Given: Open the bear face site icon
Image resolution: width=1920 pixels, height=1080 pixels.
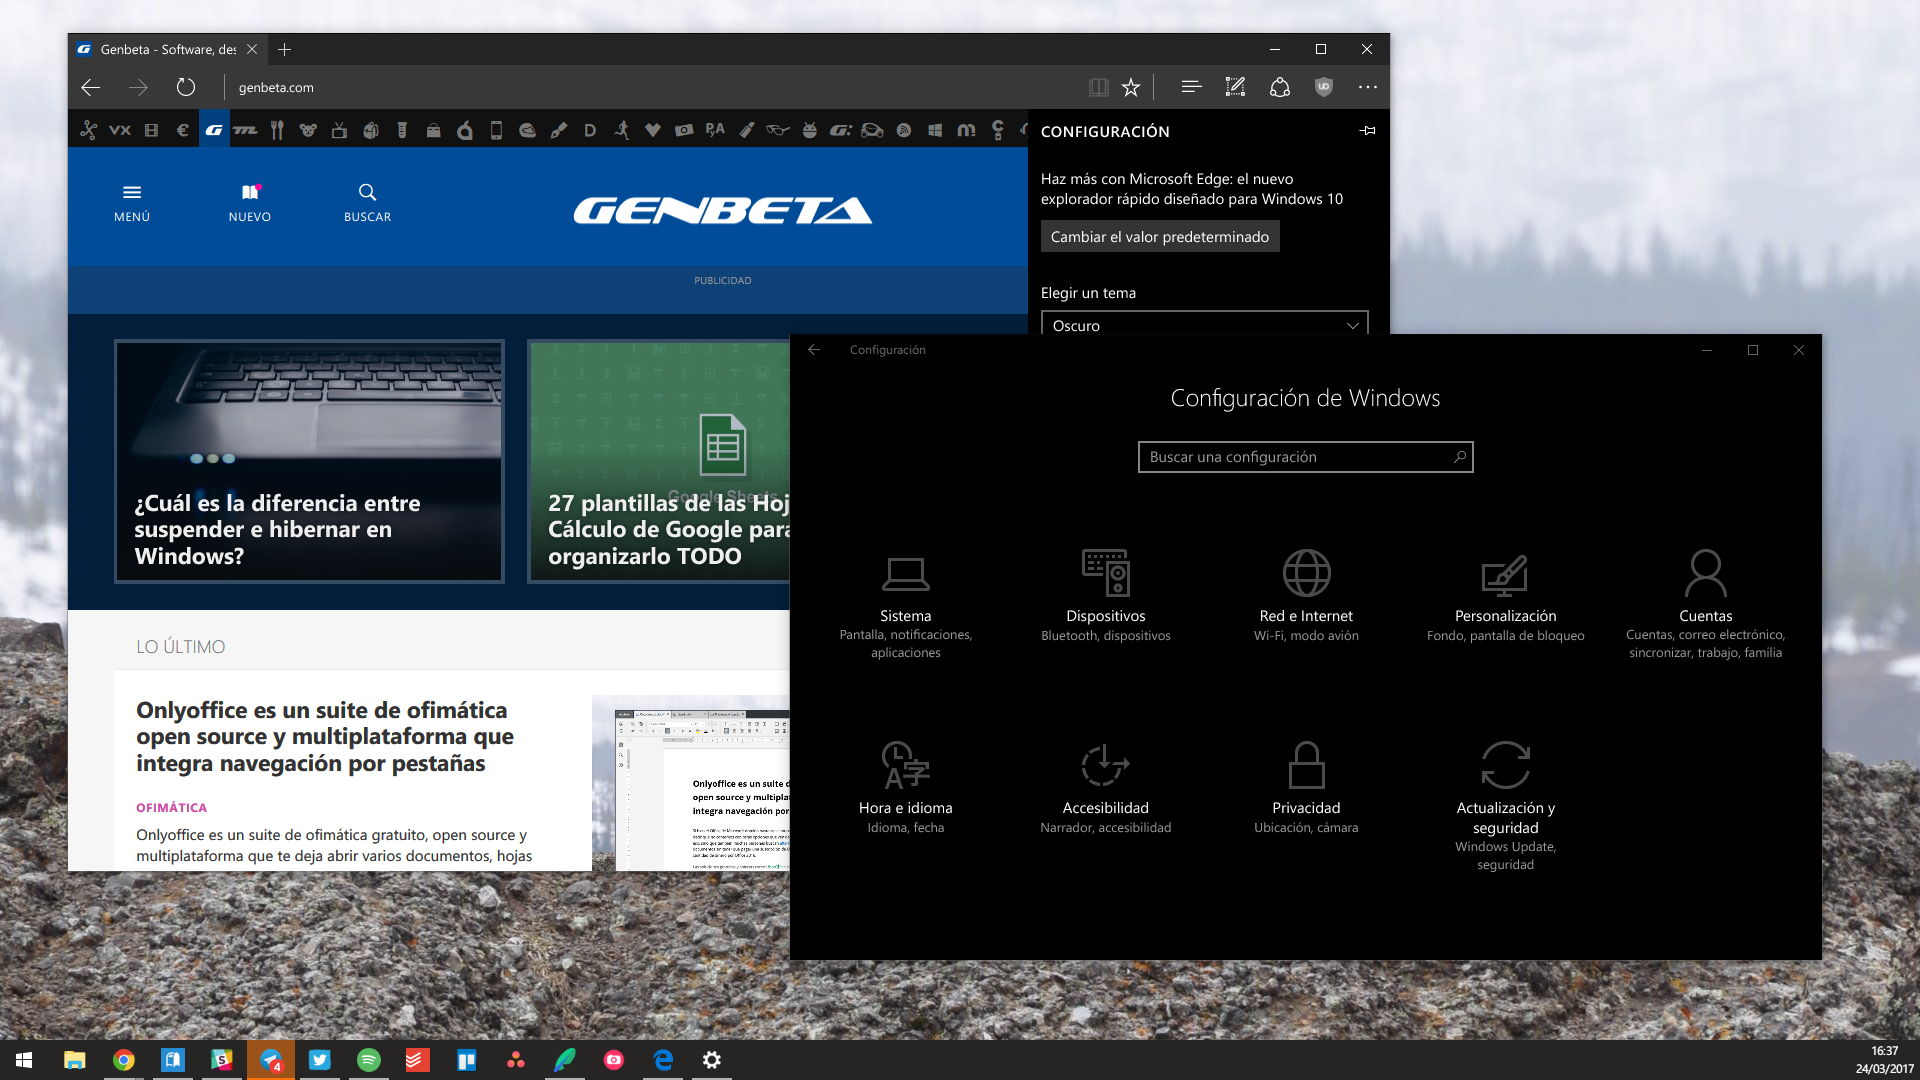Looking at the screenshot, I should tap(308, 130).
